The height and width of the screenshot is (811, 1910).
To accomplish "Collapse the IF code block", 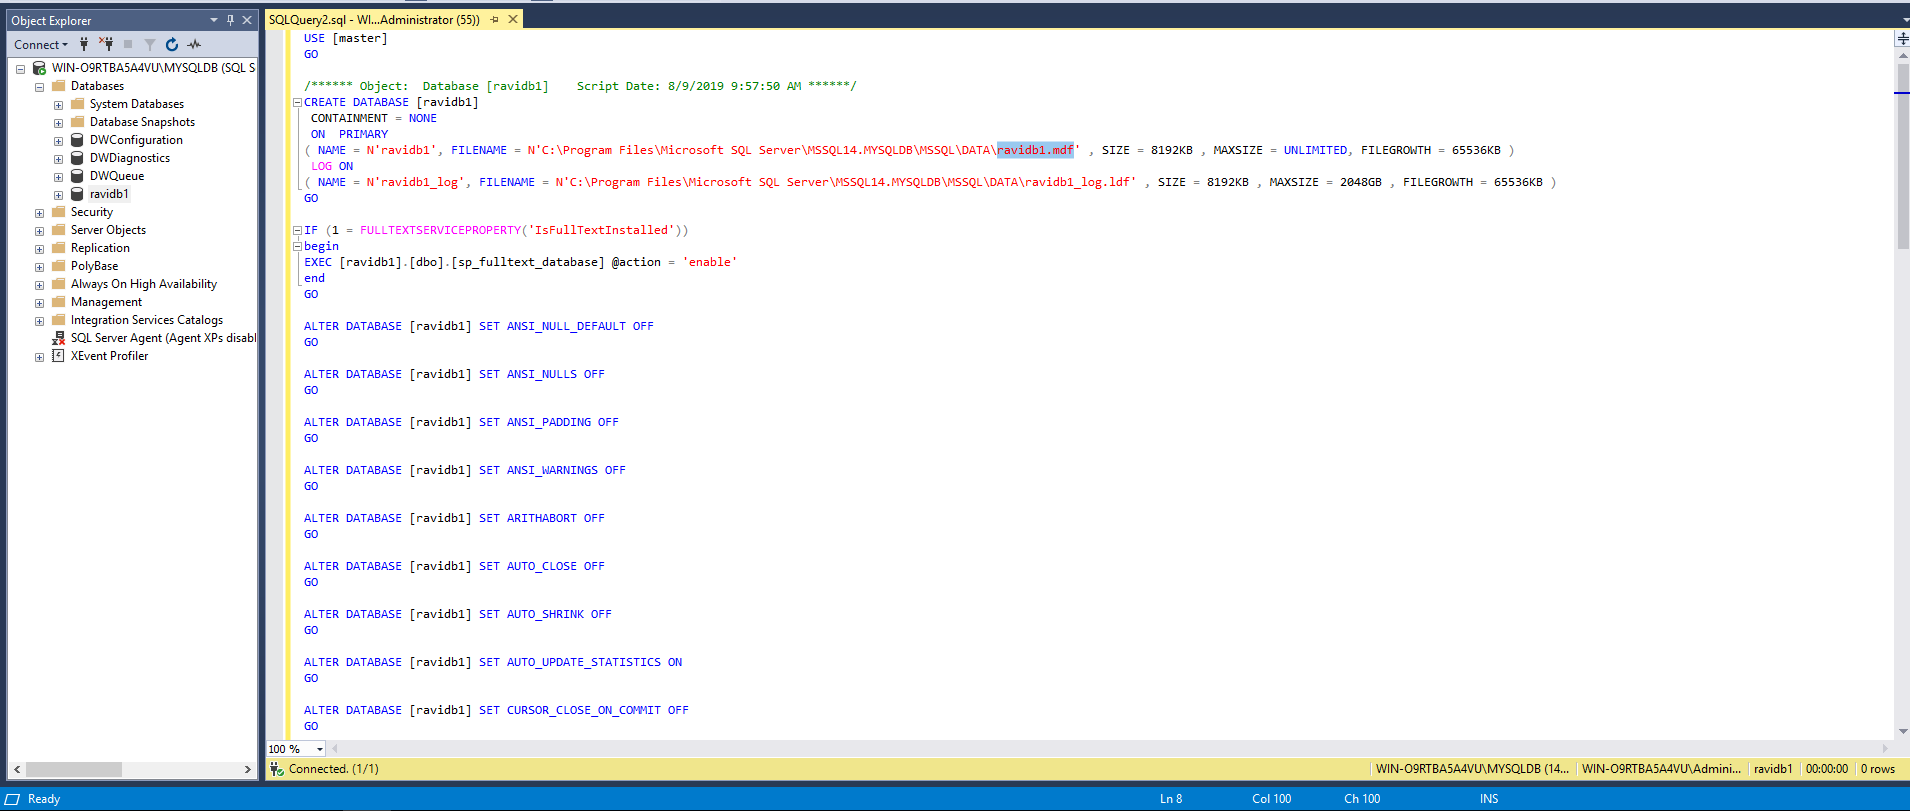I will [297, 230].
